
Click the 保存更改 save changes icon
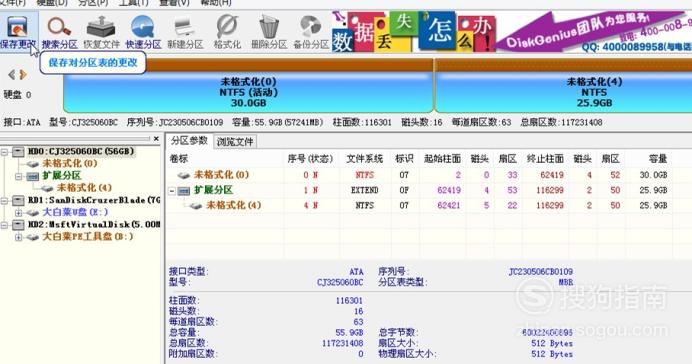click(x=18, y=31)
